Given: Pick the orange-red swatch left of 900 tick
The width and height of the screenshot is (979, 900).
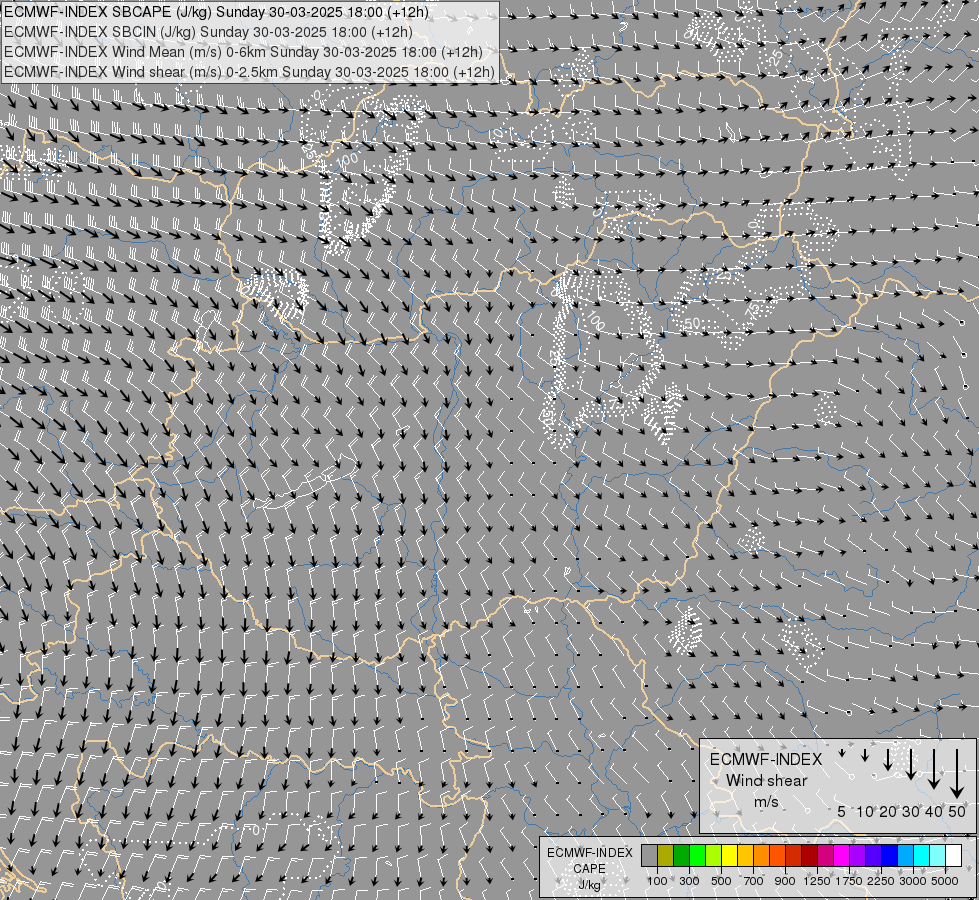Looking at the screenshot, I should (x=777, y=855).
